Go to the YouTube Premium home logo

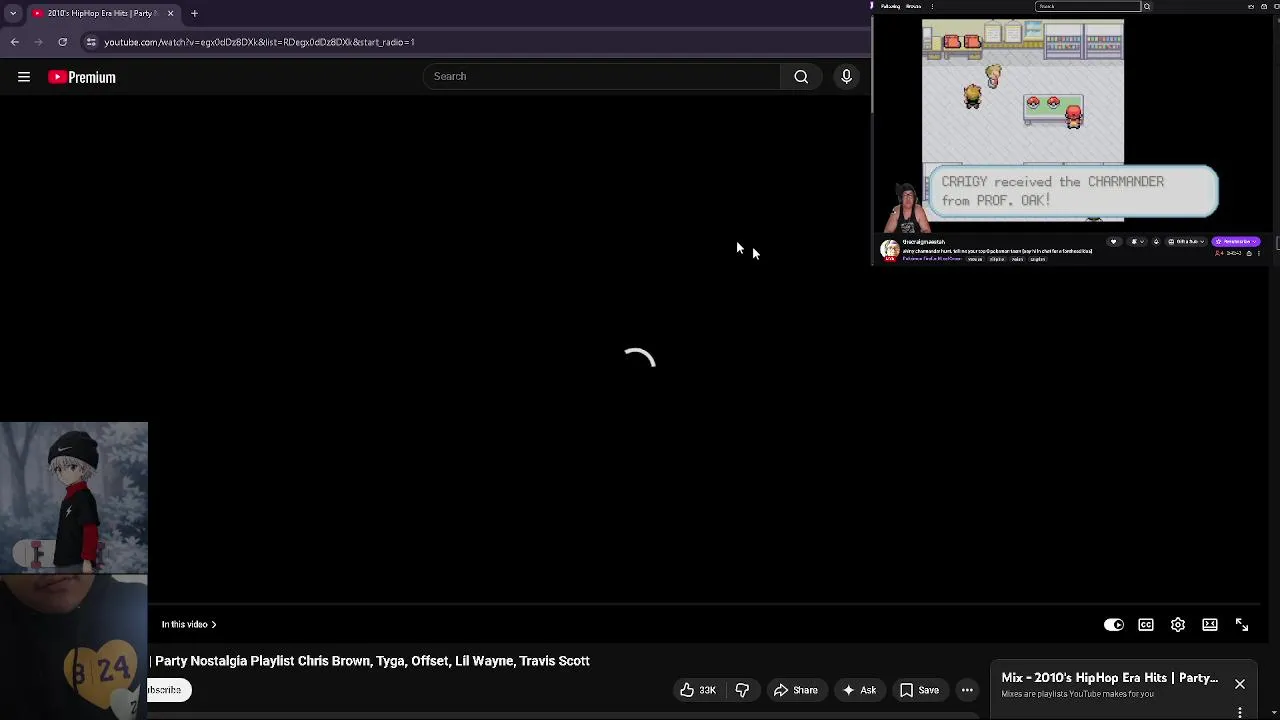pos(82,77)
